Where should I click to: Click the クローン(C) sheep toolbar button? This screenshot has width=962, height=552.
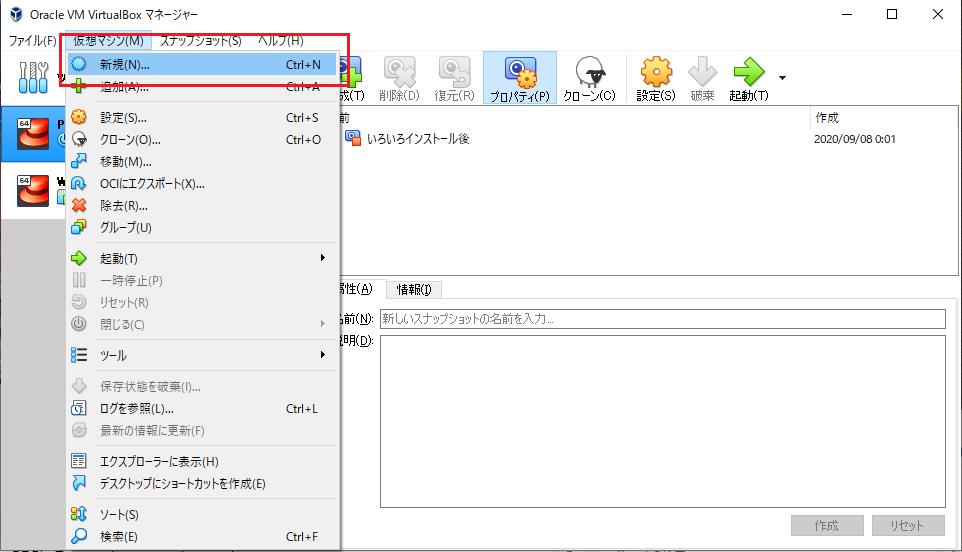590,78
